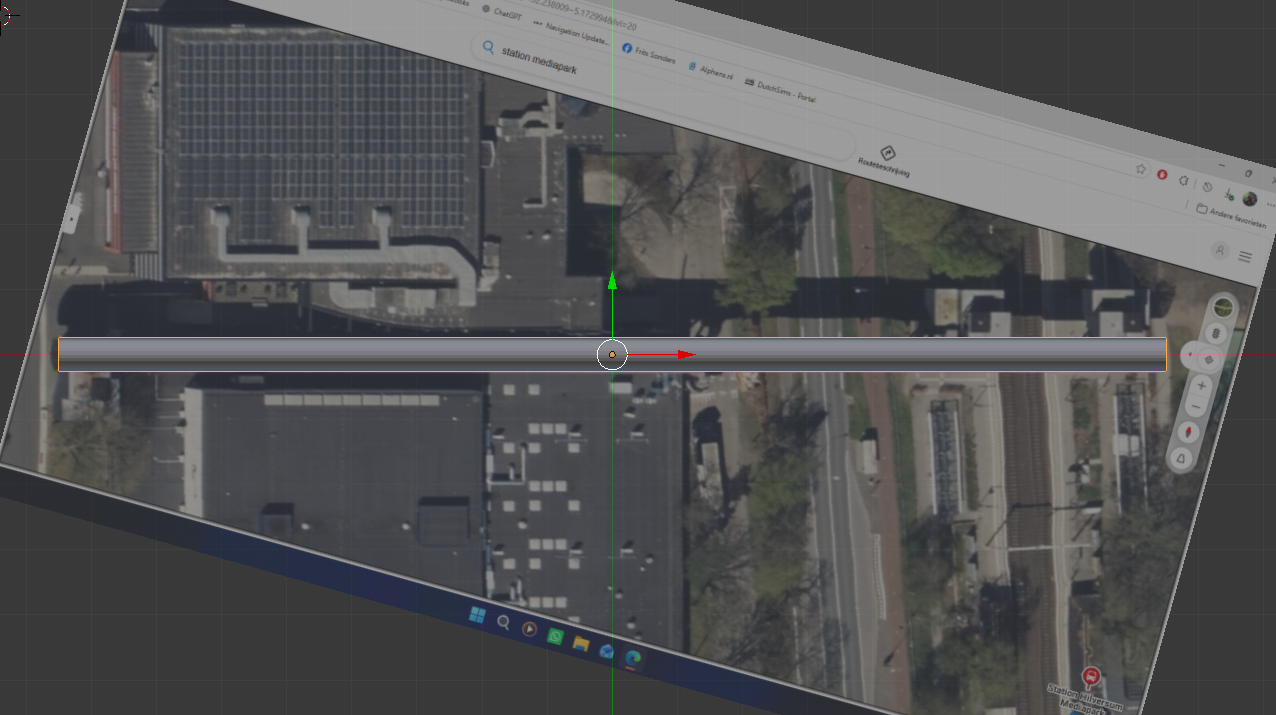Viewport: 1276px width, 715px height.
Task: Open the map hamburger menu
Action: pyautogui.click(x=1245, y=257)
